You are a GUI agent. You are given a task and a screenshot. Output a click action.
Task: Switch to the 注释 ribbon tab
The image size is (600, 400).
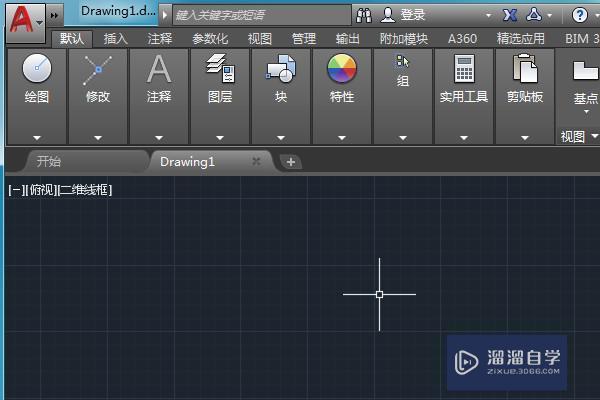[x=160, y=39]
